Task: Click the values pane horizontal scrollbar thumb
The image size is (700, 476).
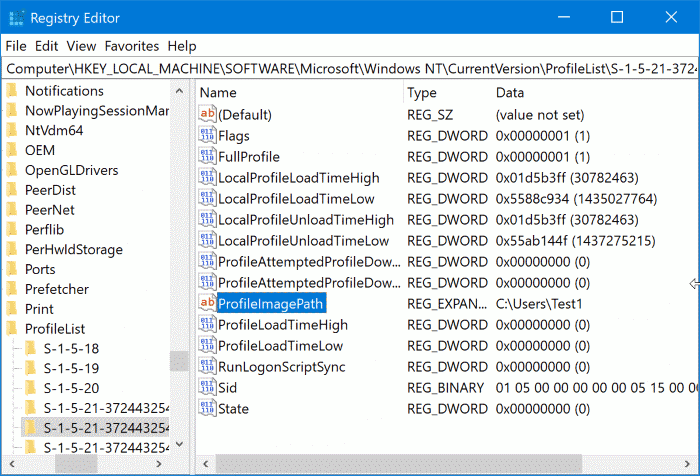Action: (399, 464)
